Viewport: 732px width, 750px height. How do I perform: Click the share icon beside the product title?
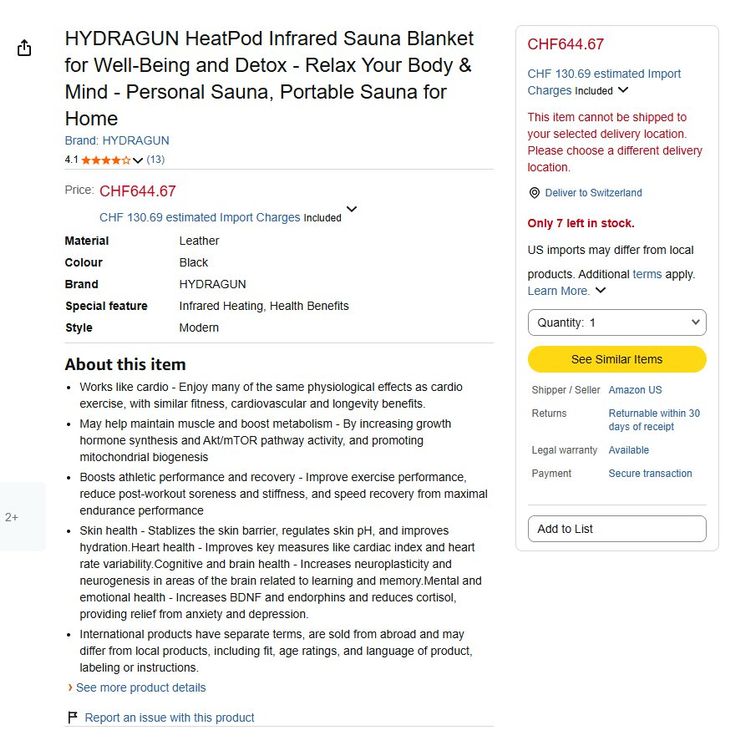pos(24,48)
